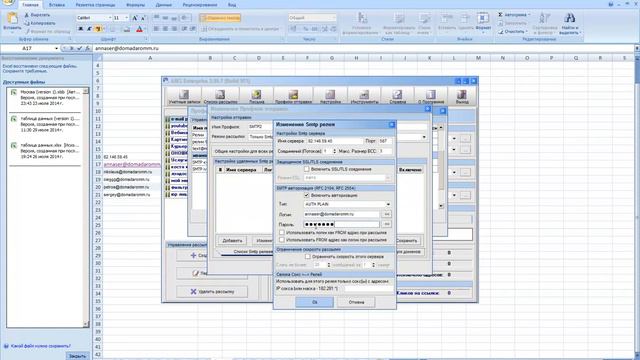
Task: Click Cut in Excel clipboard group
Action: 37,15
